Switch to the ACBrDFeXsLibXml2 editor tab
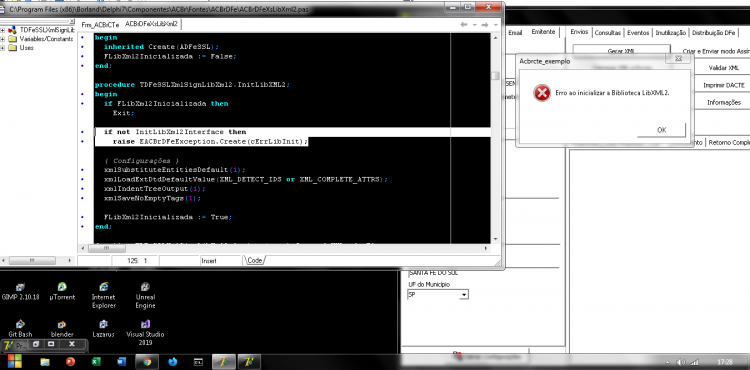The width and height of the screenshot is (750, 370). point(151,24)
